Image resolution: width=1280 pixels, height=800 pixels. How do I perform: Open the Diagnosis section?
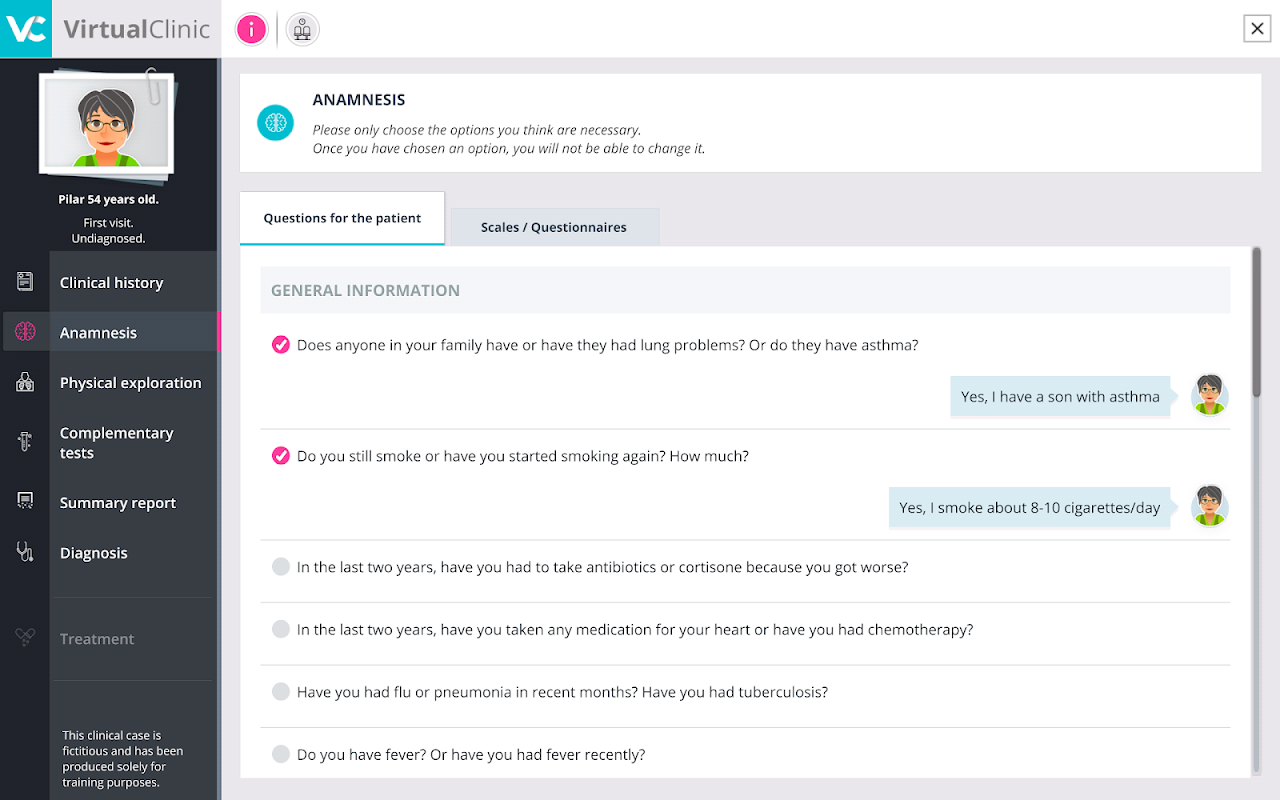tap(93, 553)
